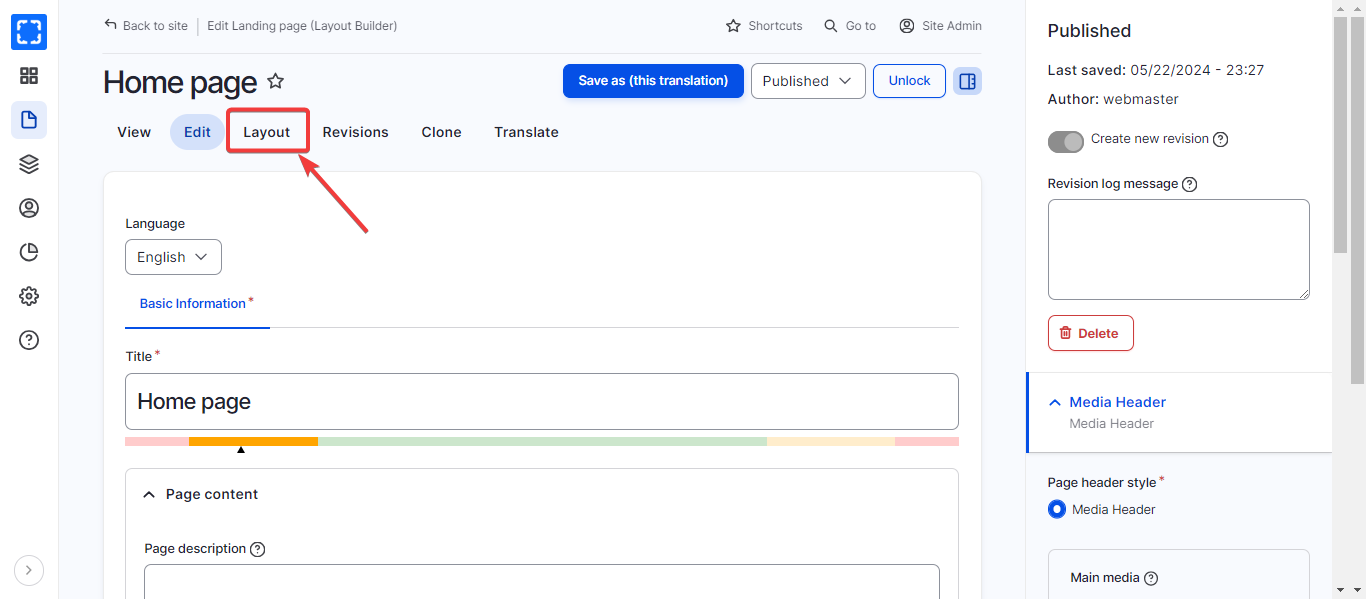Open the English language dropdown
Image resolution: width=1366 pixels, height=599 pixels.
tap(173, 257)
